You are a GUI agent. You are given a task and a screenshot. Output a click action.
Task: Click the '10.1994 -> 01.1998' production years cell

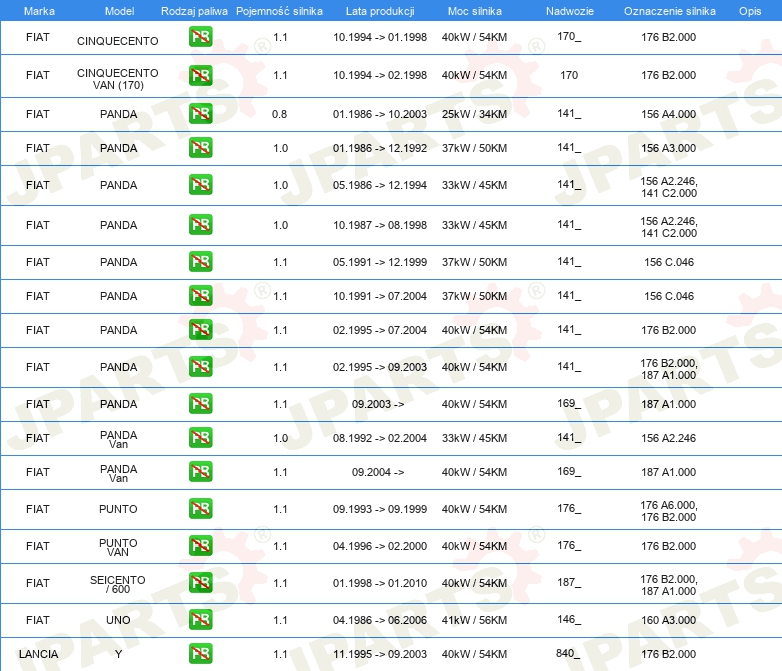[x=380, y=37]
